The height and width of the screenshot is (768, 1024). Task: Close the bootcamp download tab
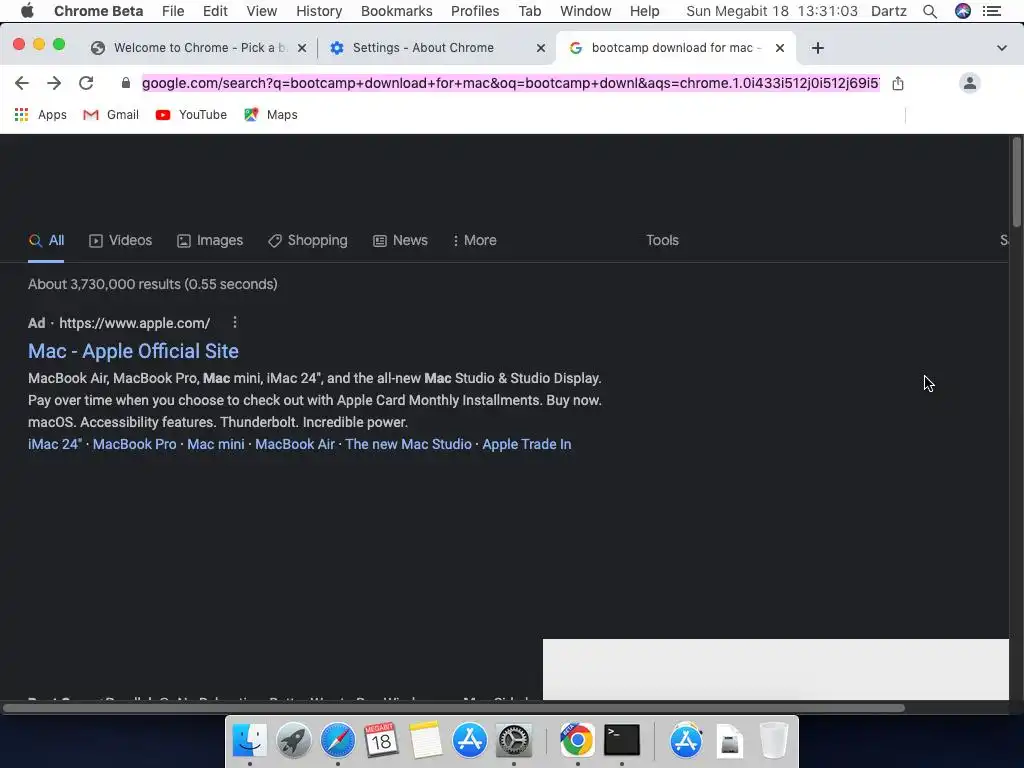click(780, 48)
